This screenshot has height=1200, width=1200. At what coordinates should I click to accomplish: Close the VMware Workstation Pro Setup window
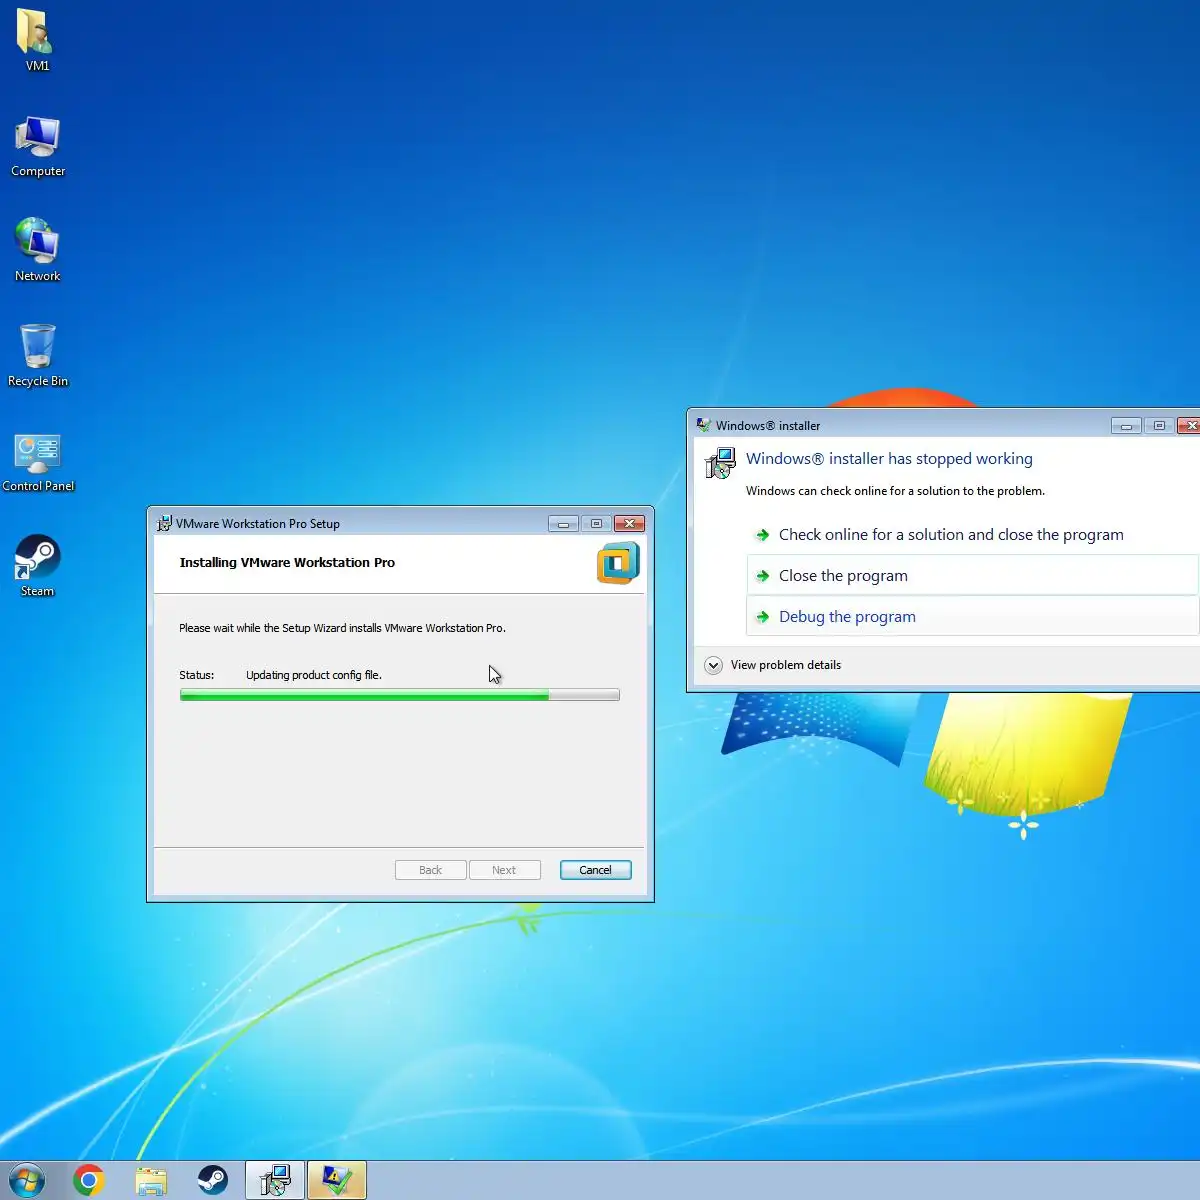(629, 524)
